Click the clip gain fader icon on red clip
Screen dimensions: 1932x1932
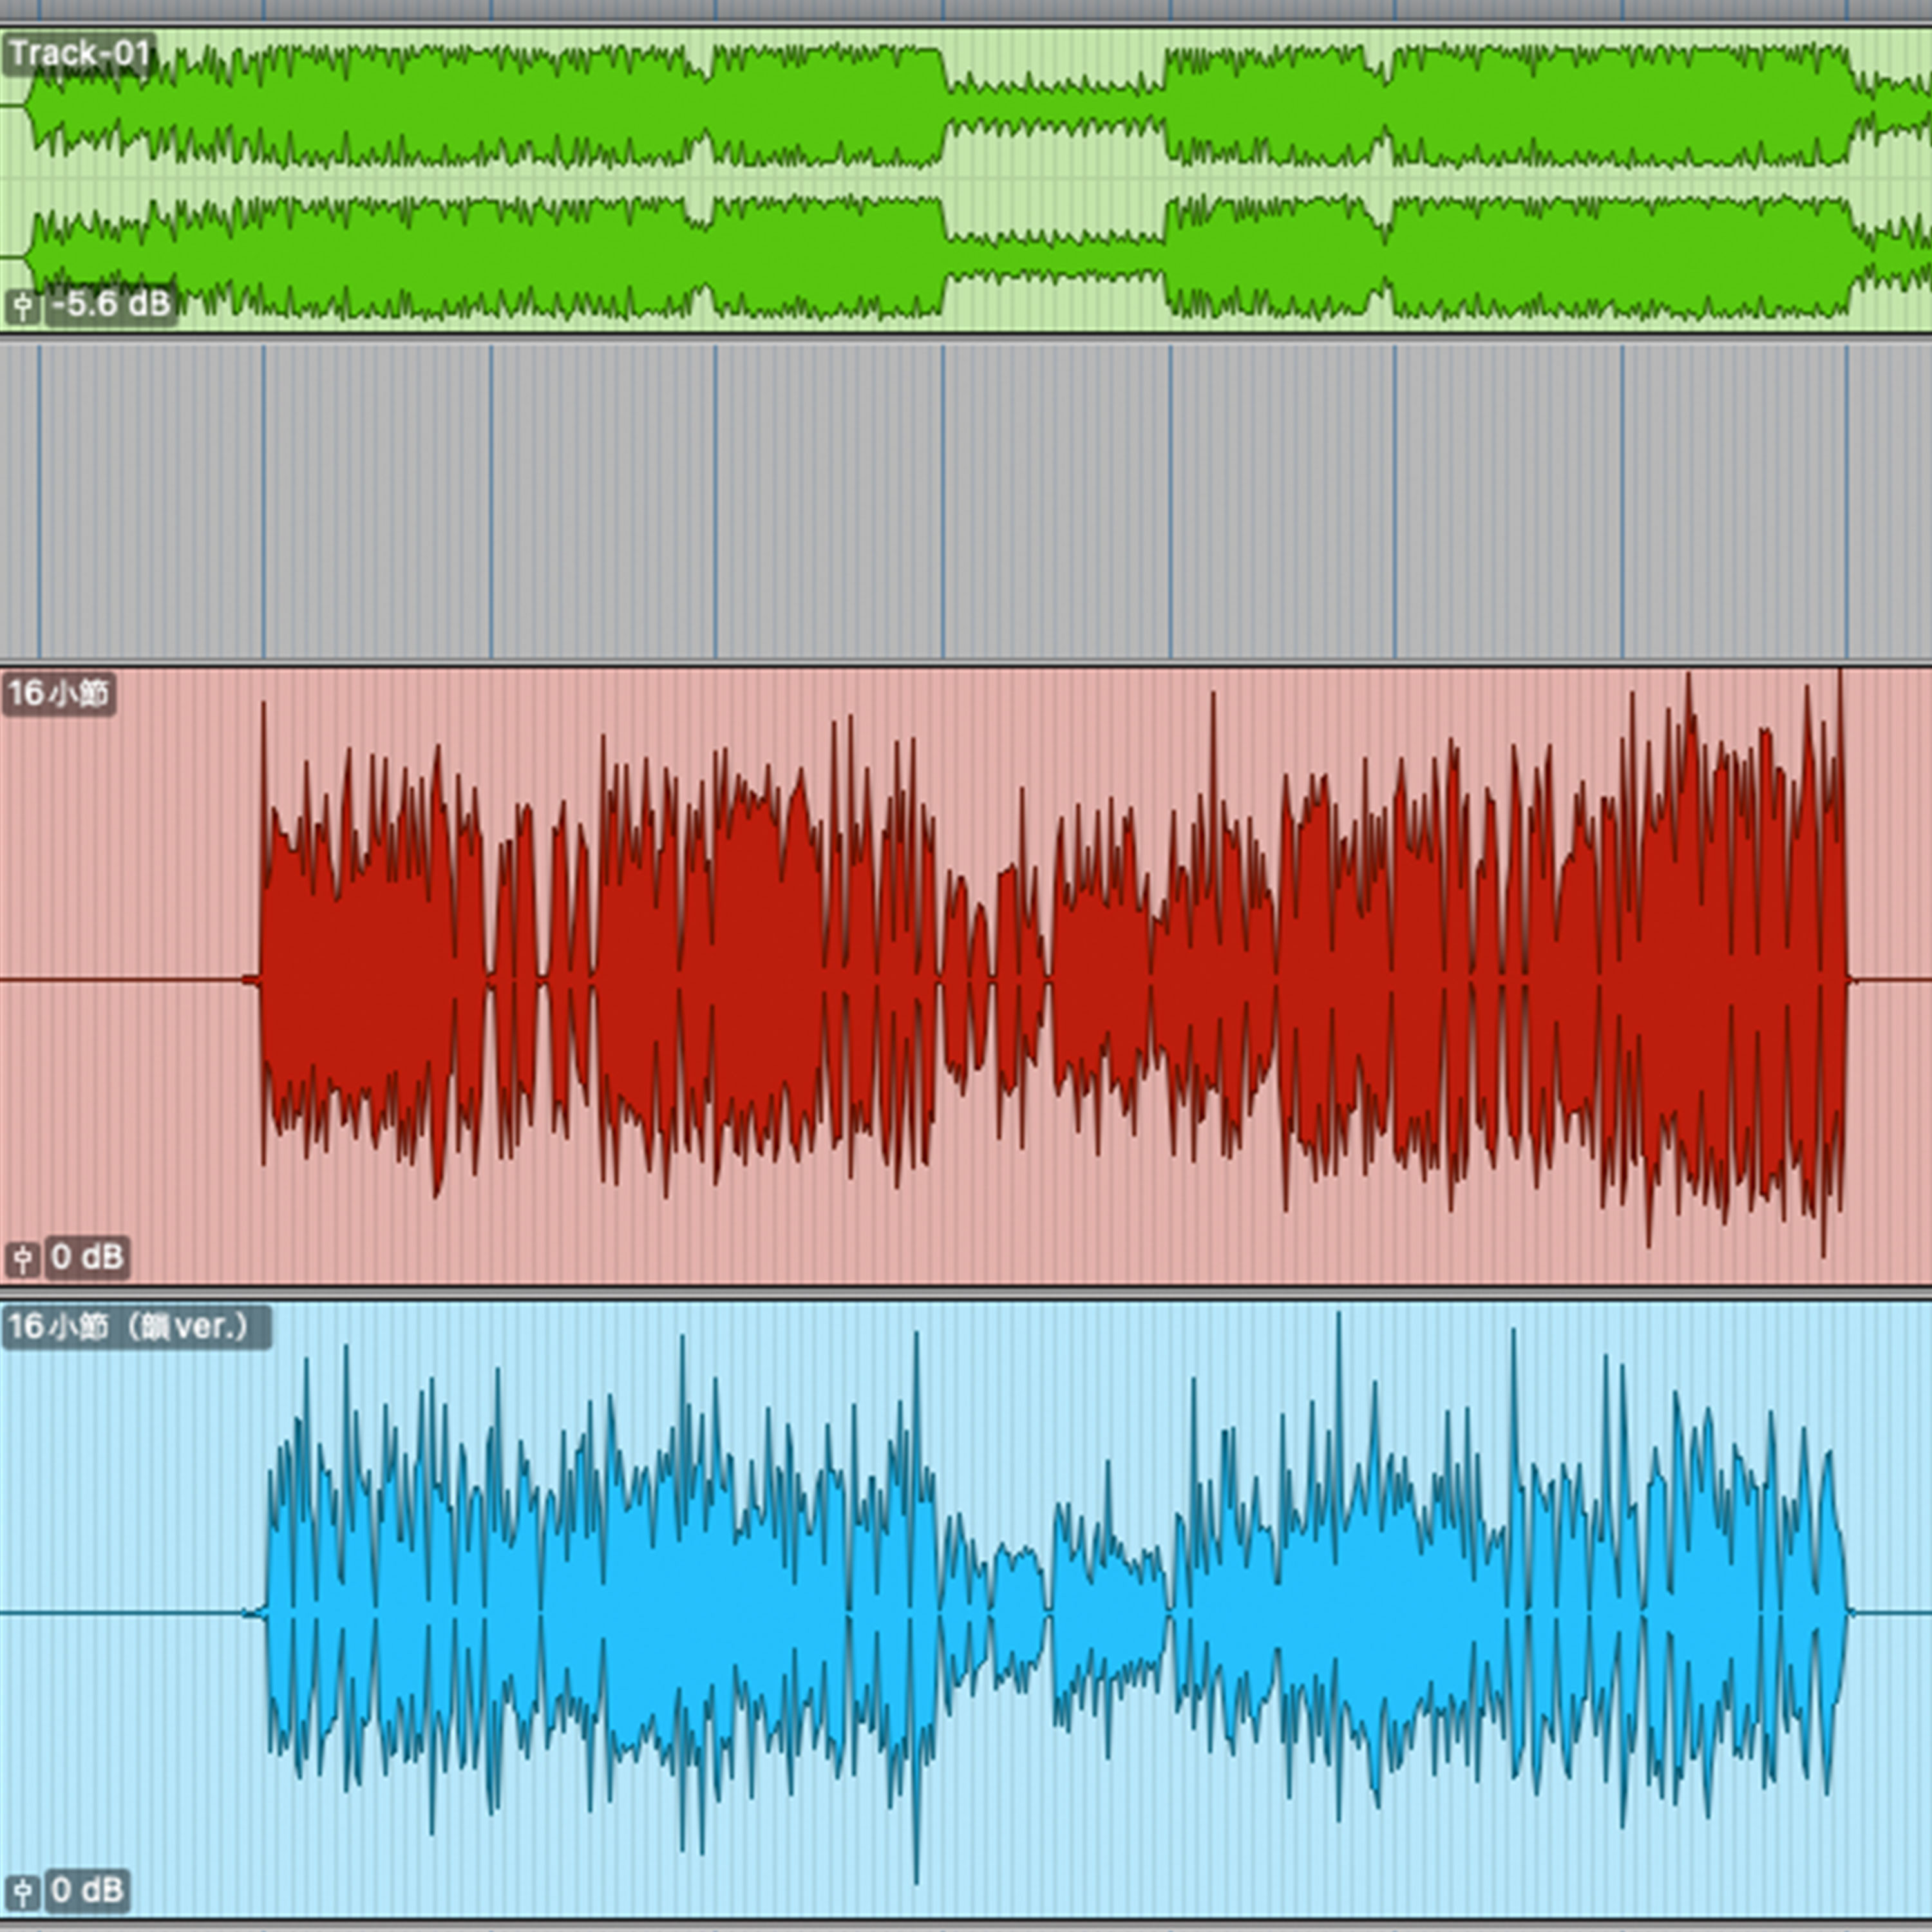click(x=21, y=1259)
